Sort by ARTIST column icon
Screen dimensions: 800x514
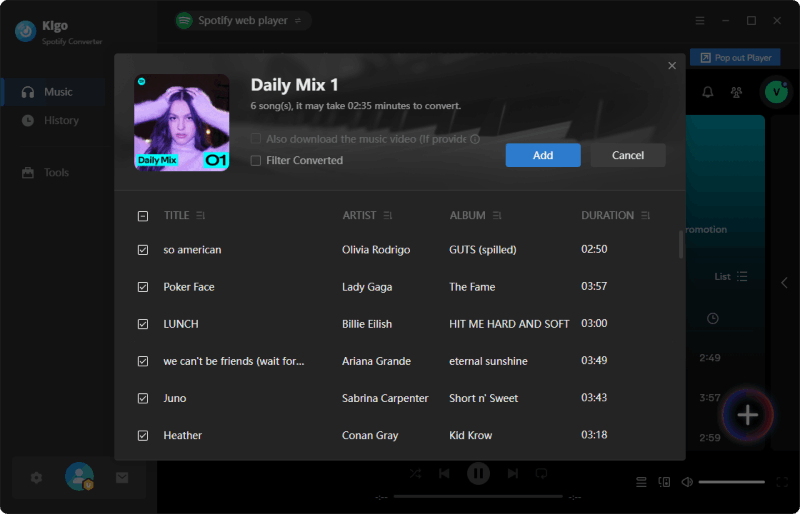pyautogui.click(x=388, y=215)
